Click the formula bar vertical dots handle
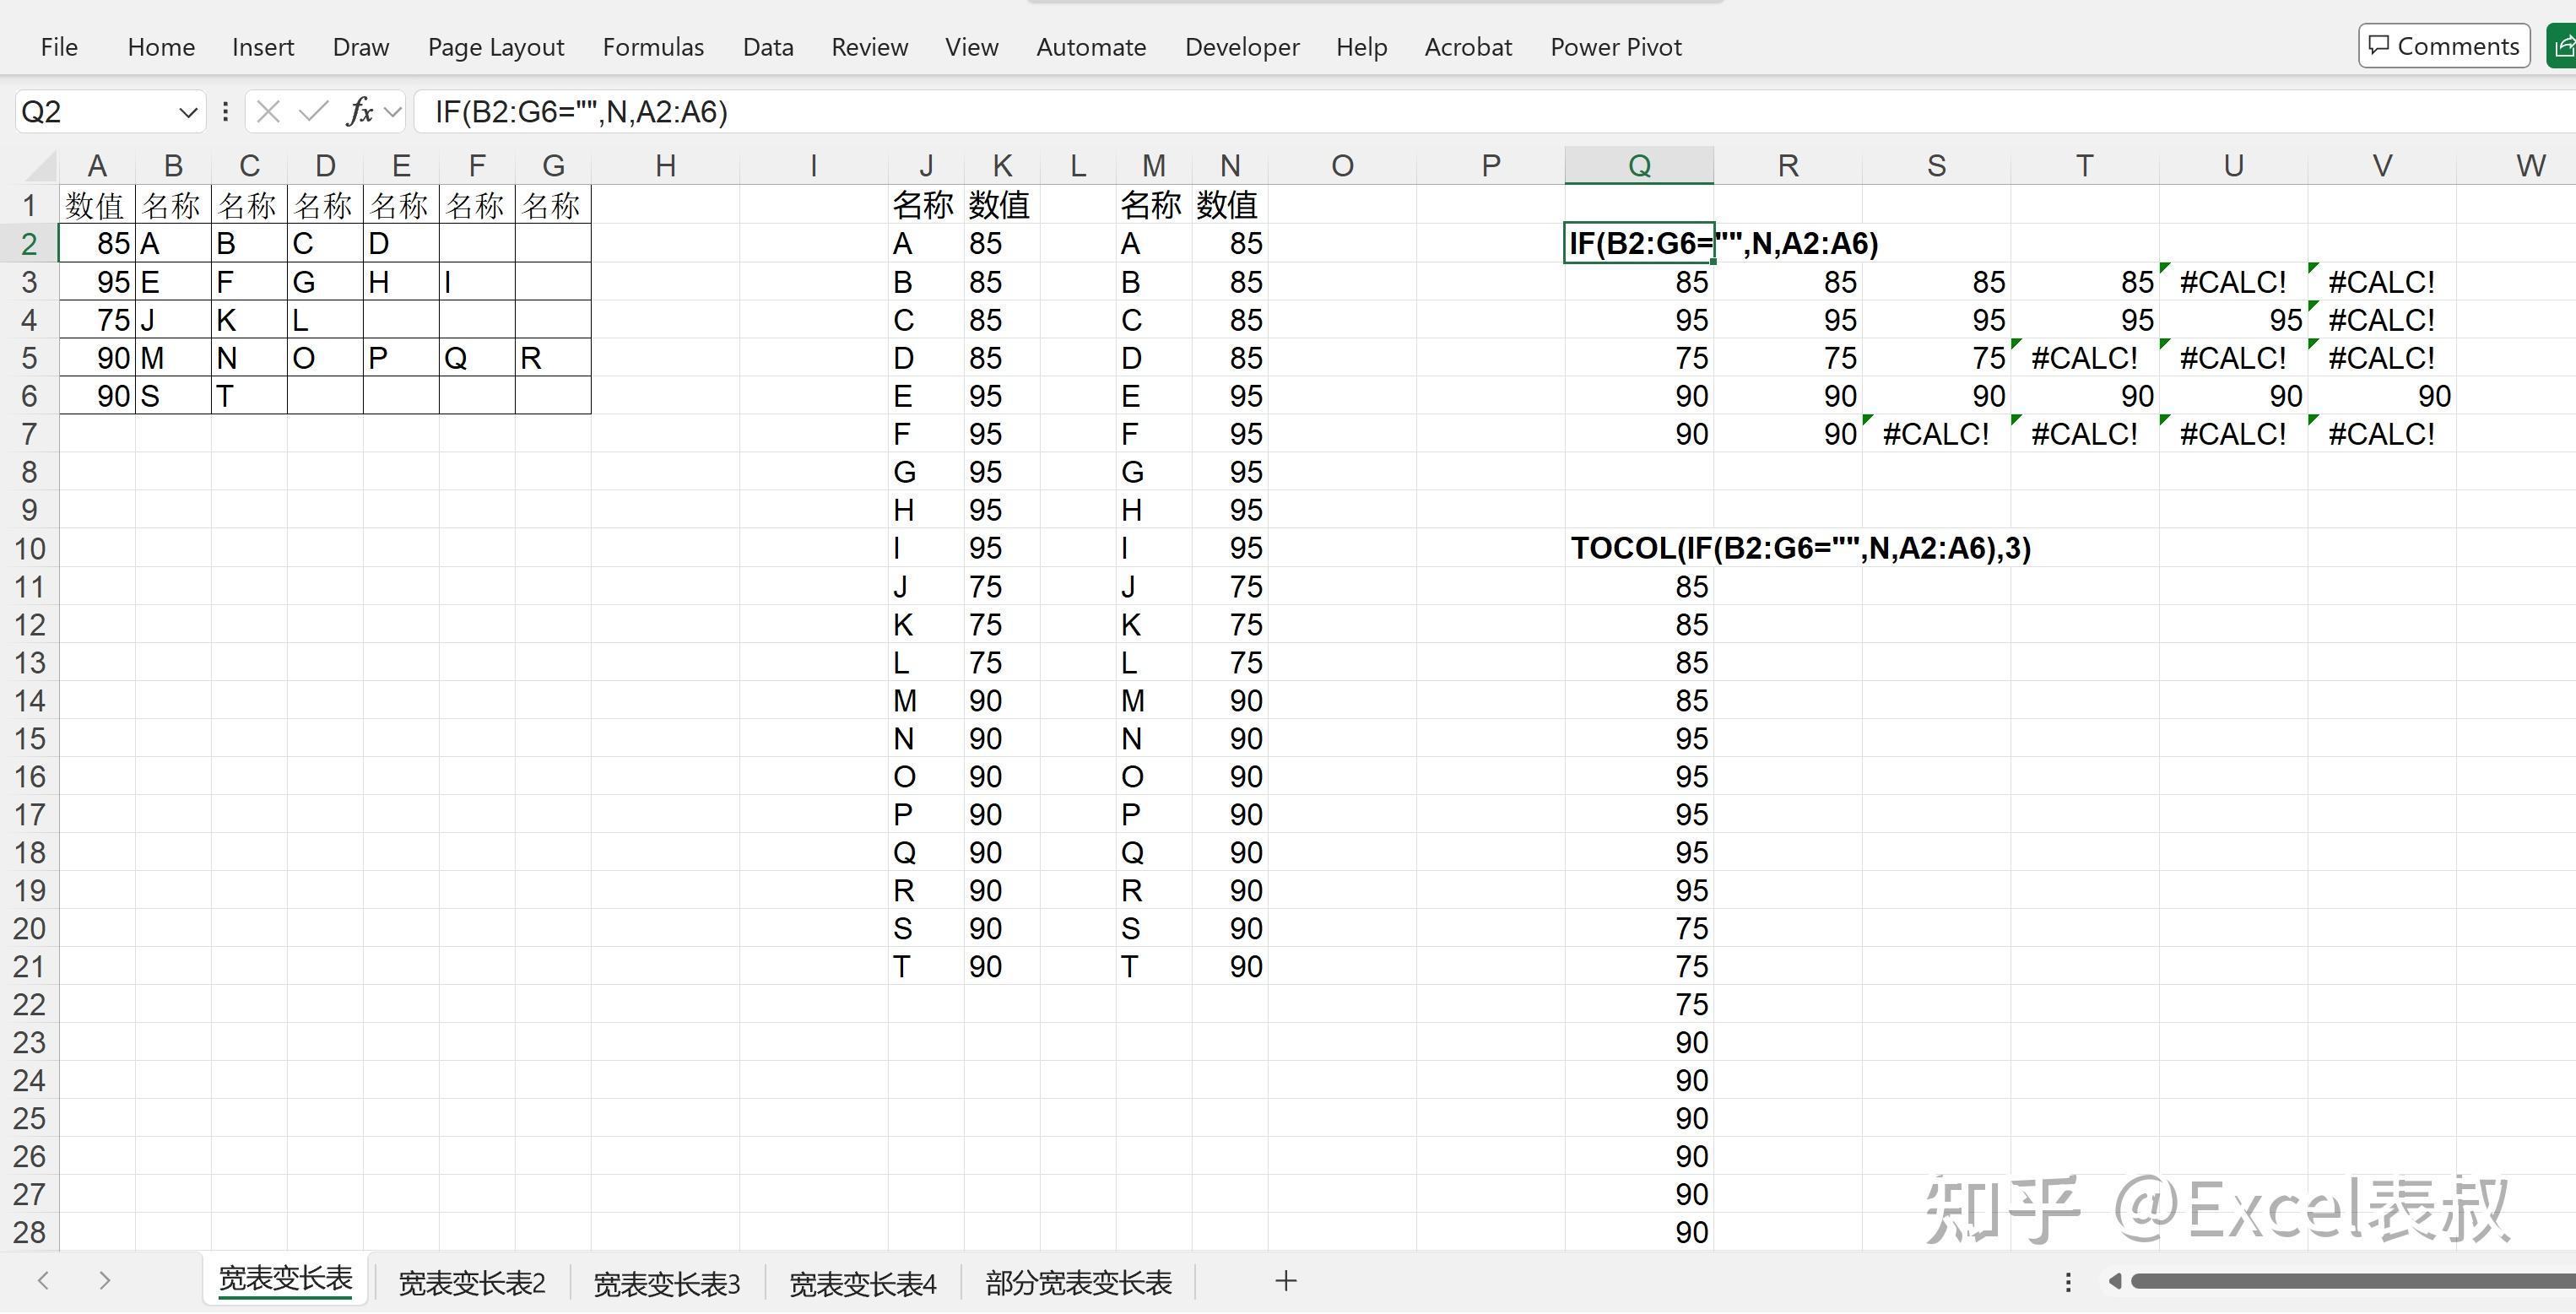Image resolution: width=2576 pixels, height=1314 pixels. [225, 111]
